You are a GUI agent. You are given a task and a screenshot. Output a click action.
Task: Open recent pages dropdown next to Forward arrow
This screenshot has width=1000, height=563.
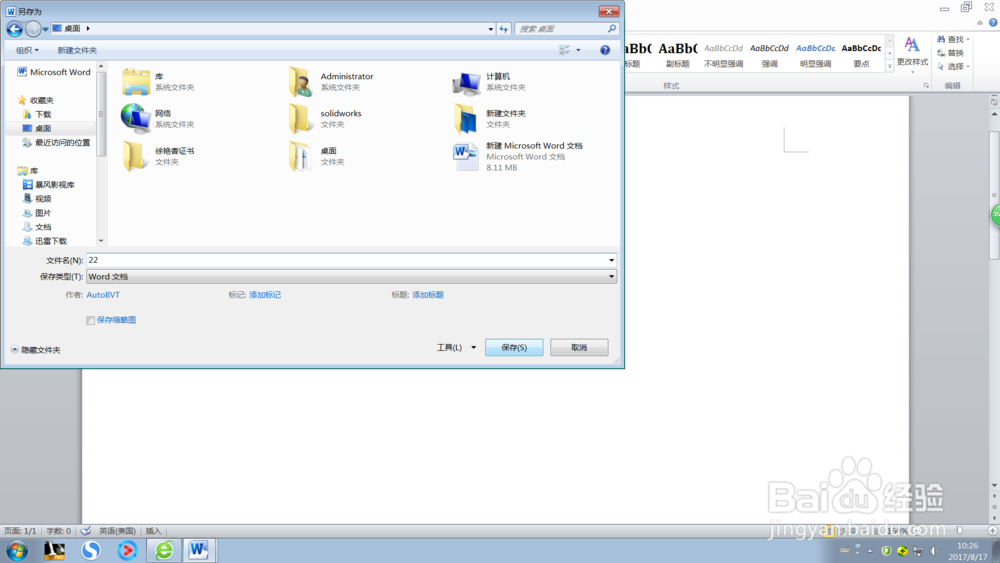[45, 29]
